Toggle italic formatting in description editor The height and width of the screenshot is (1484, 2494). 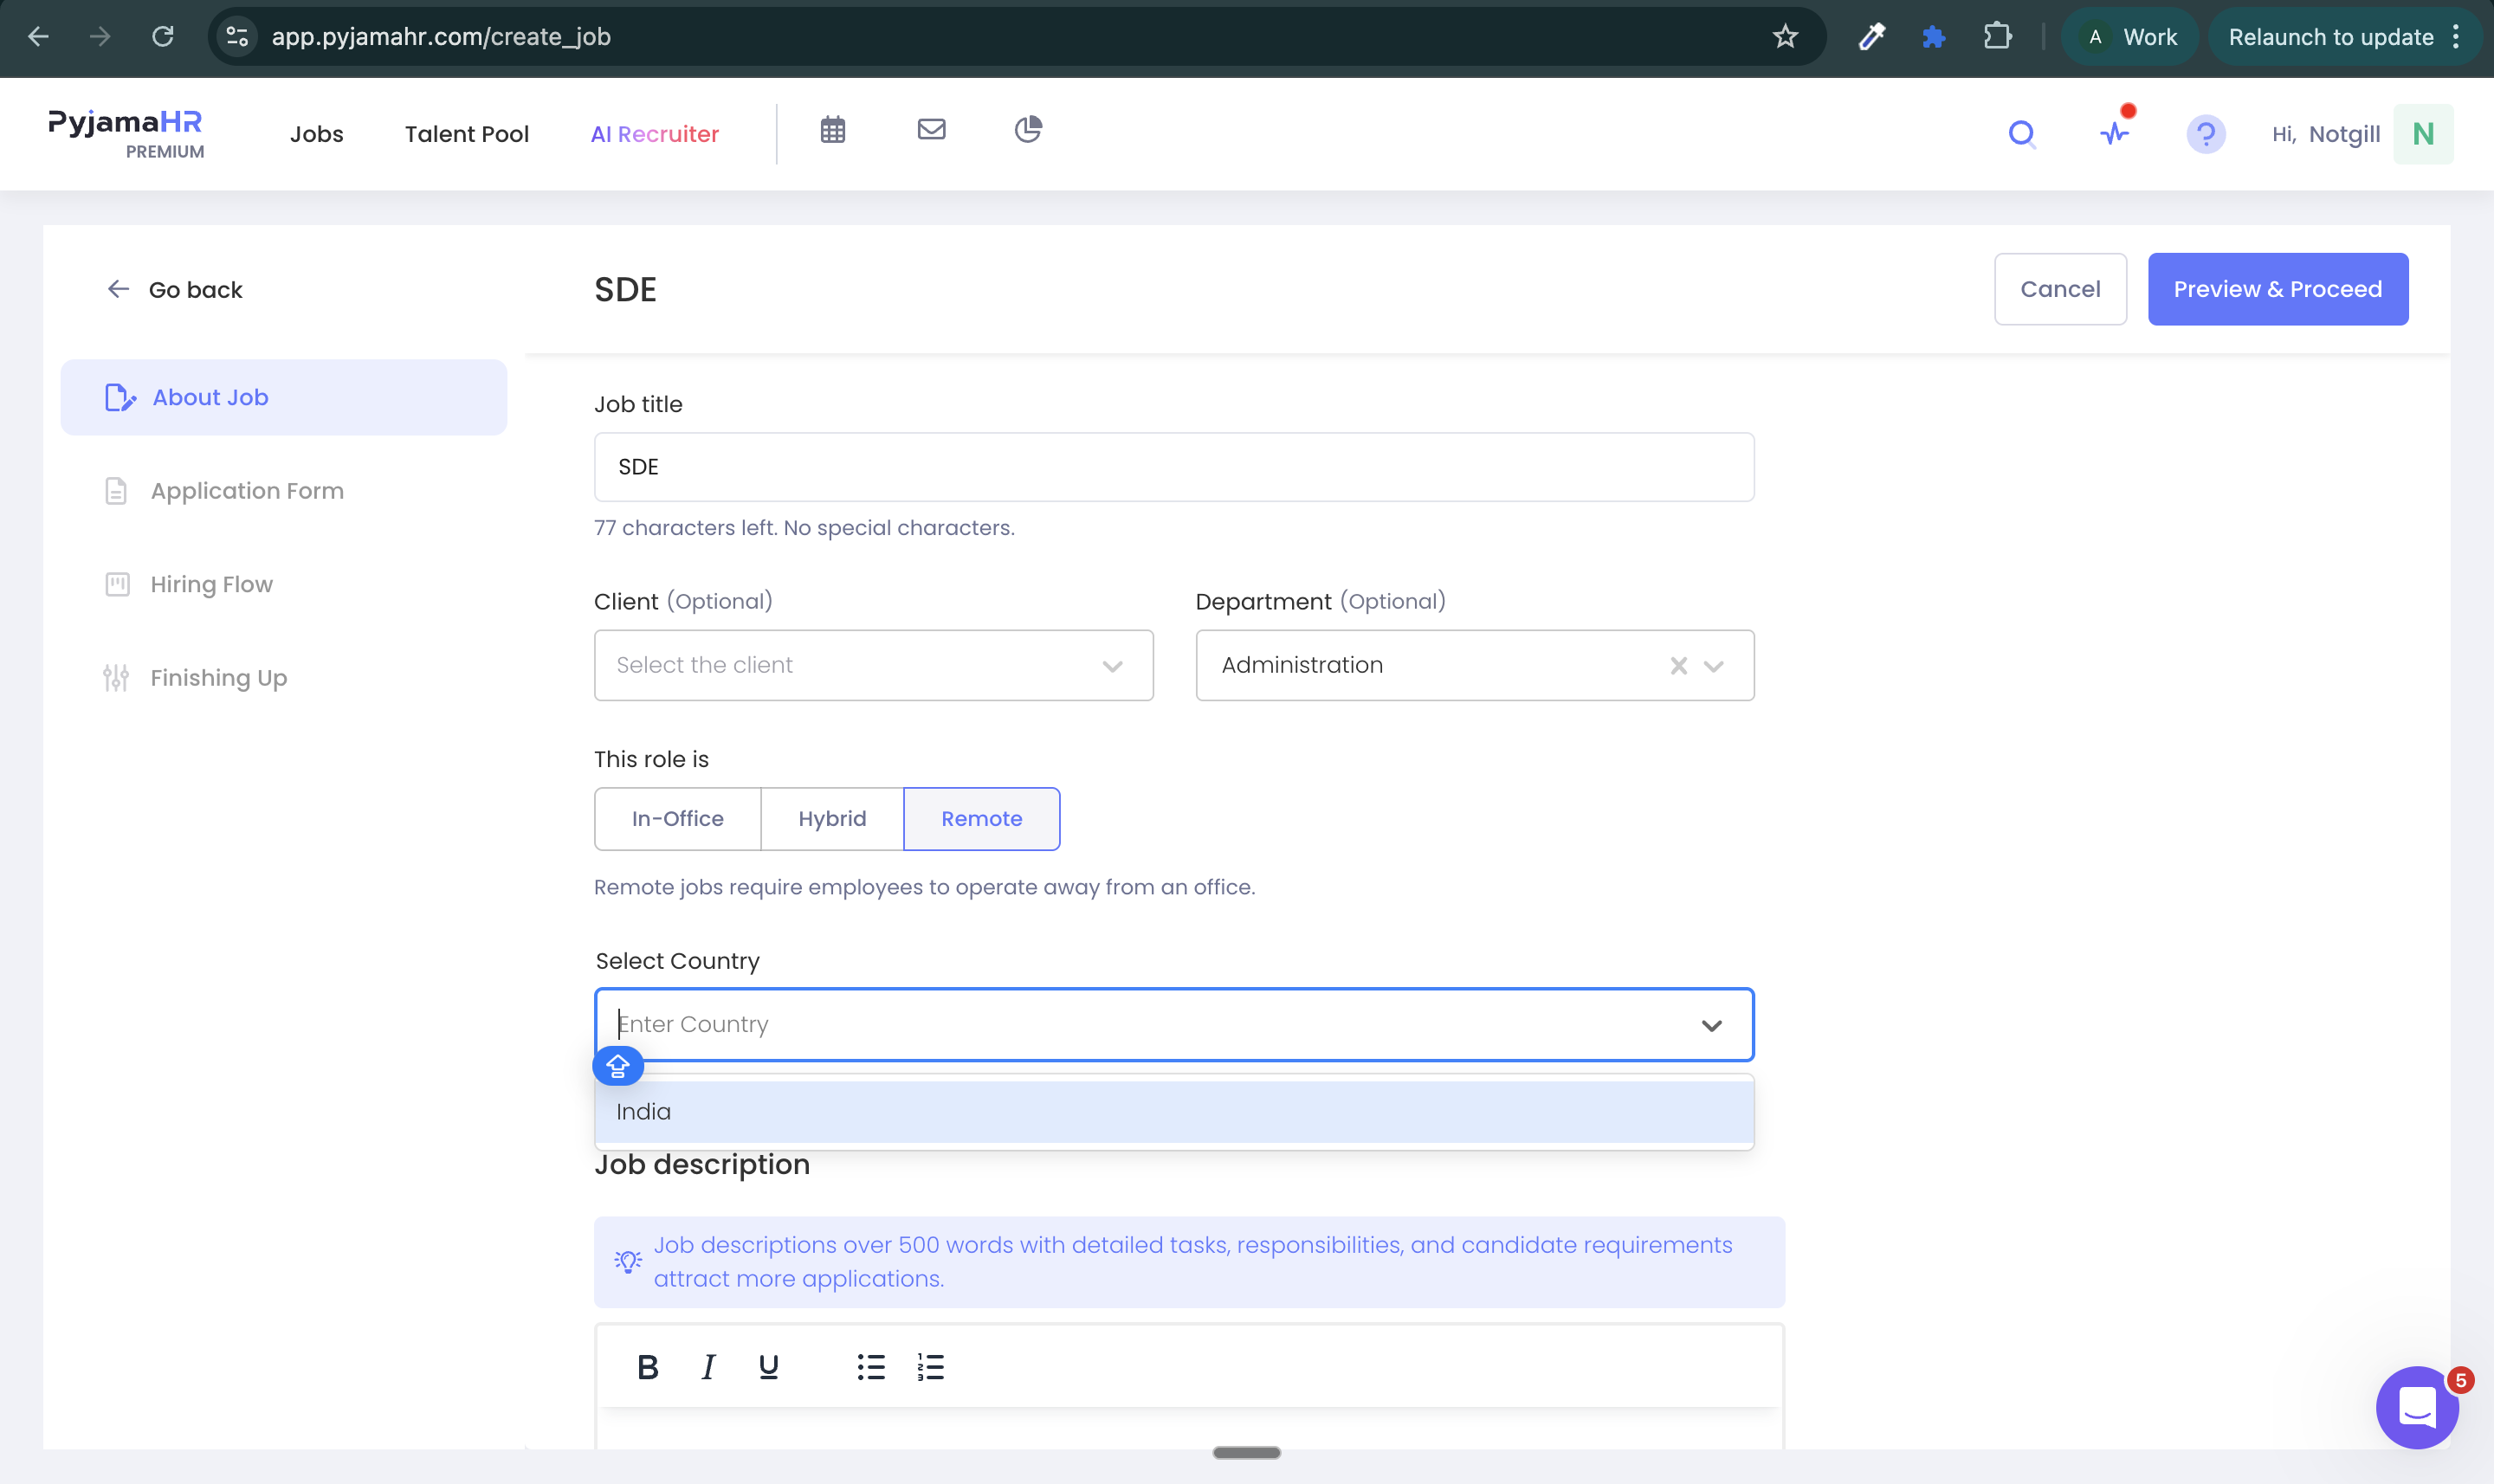[x=708, y=1367]
